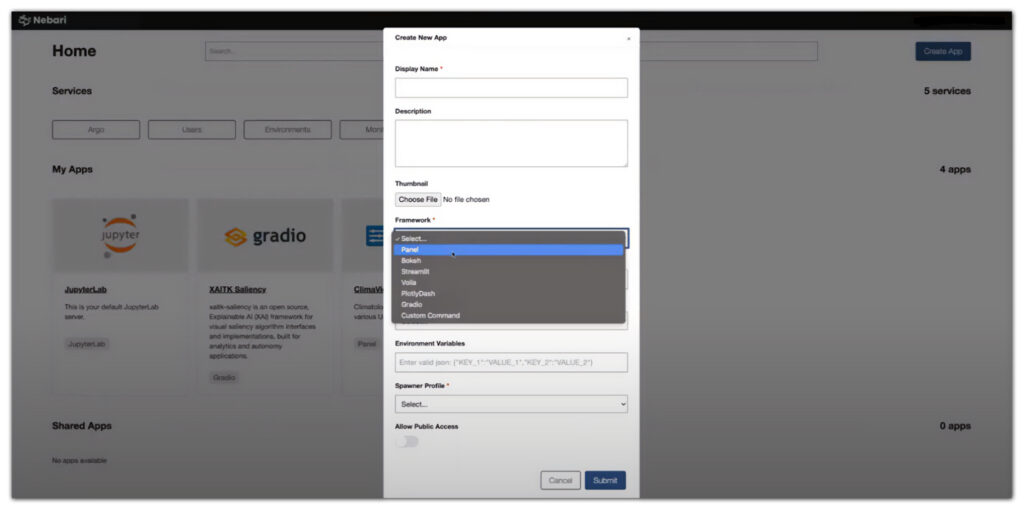1024x510 pixels.
Task: Click the Jupyter logo thumbnail
Action: click(120, 236)
